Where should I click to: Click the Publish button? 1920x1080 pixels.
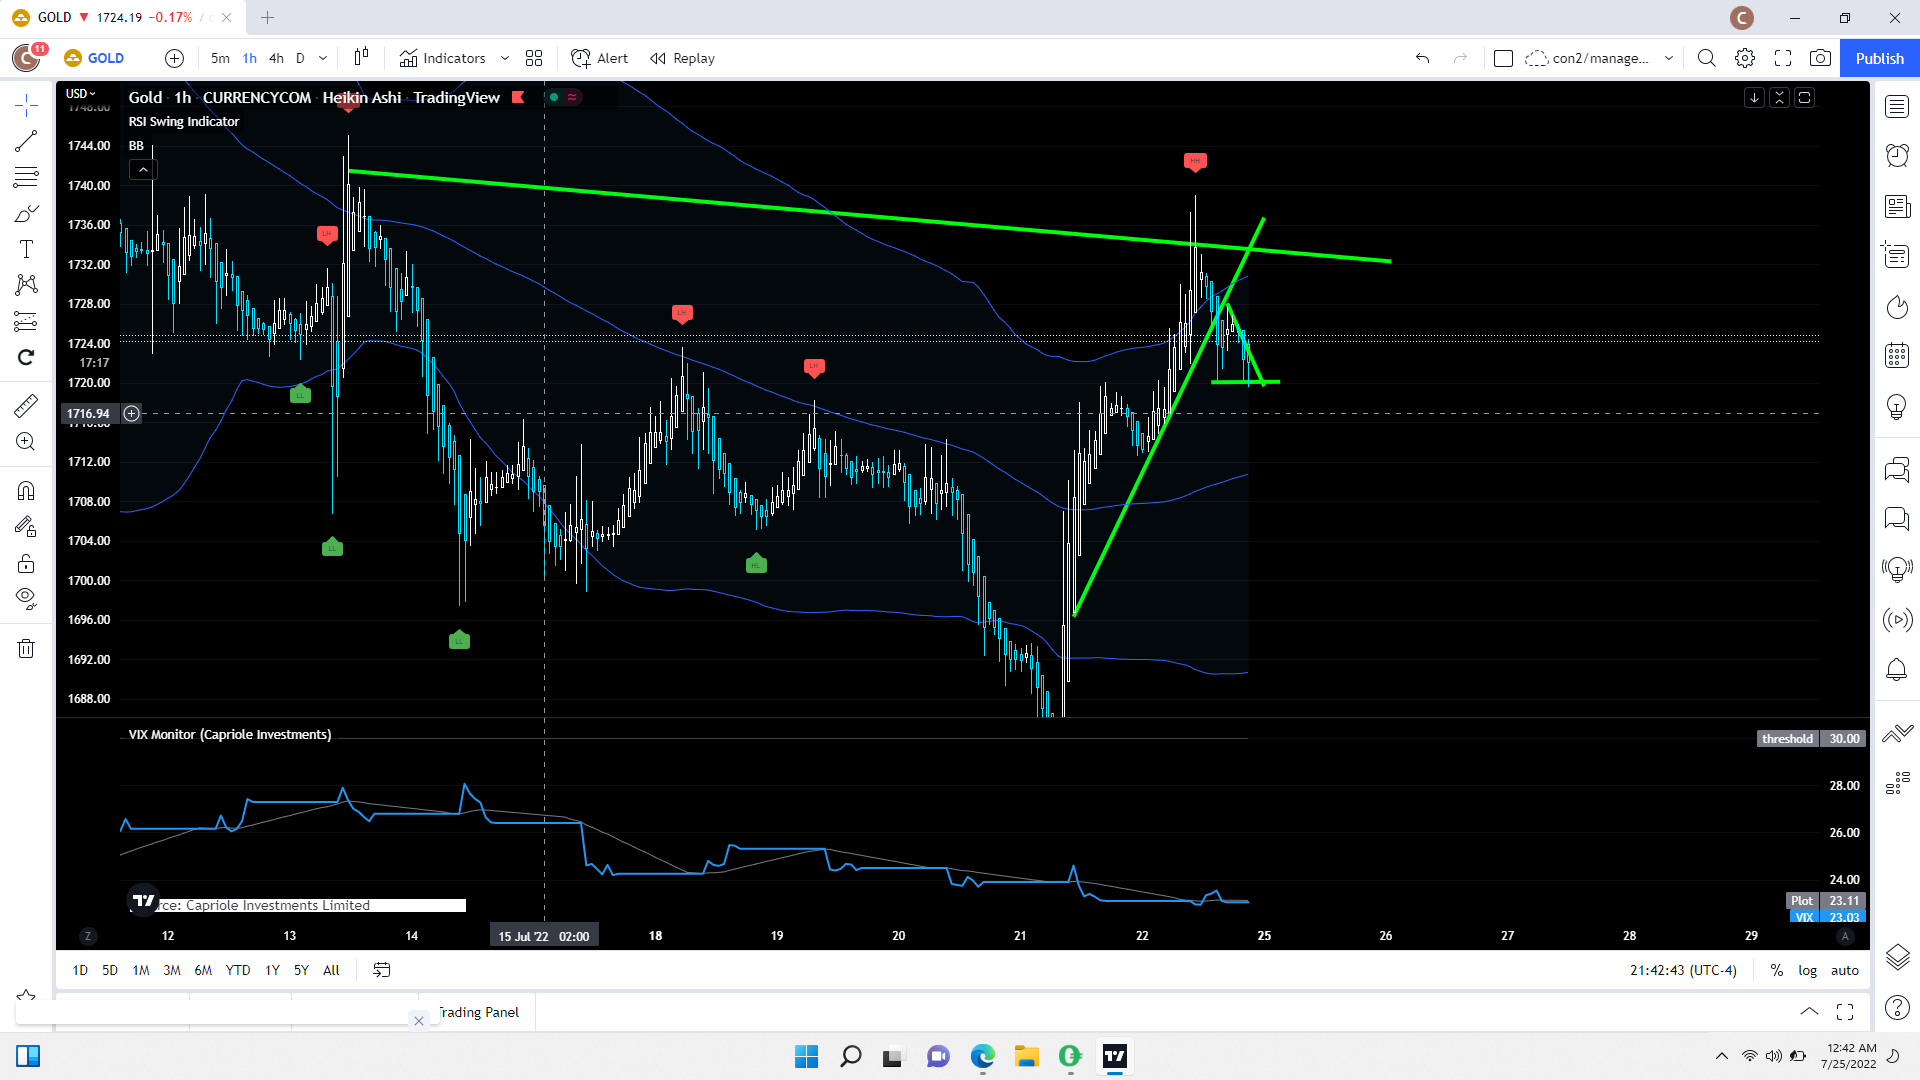[x=1879, y=58]
